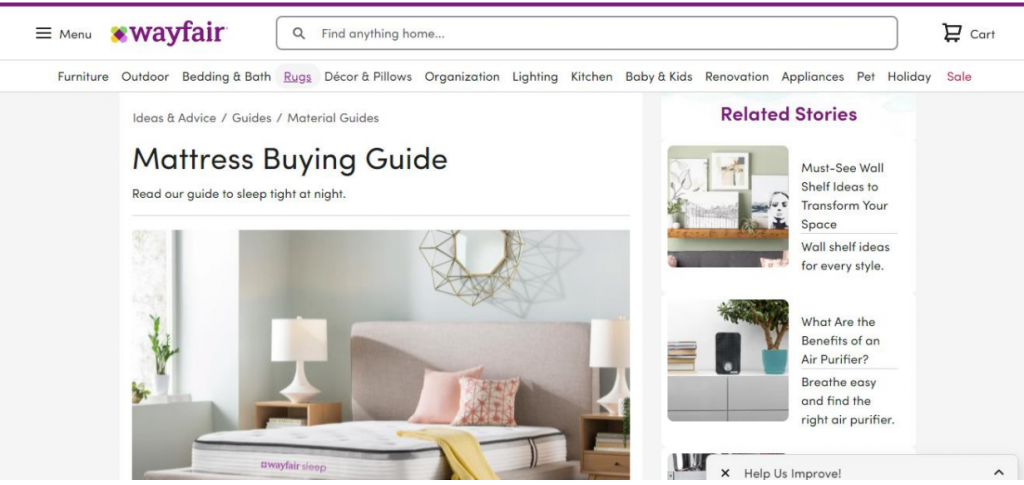Click the air purifier story thumbnail
Image resolution: width=1024 pixels, height=485 pixels.
(728, 360)
